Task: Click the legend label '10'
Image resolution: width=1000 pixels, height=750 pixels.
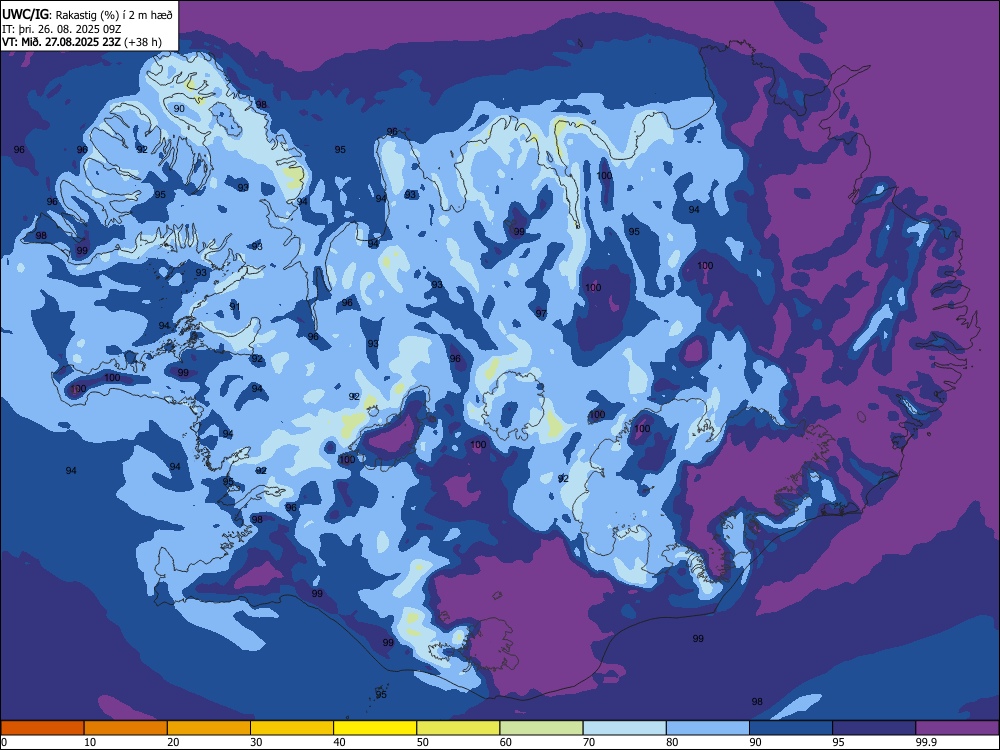Action: point(90,742)
